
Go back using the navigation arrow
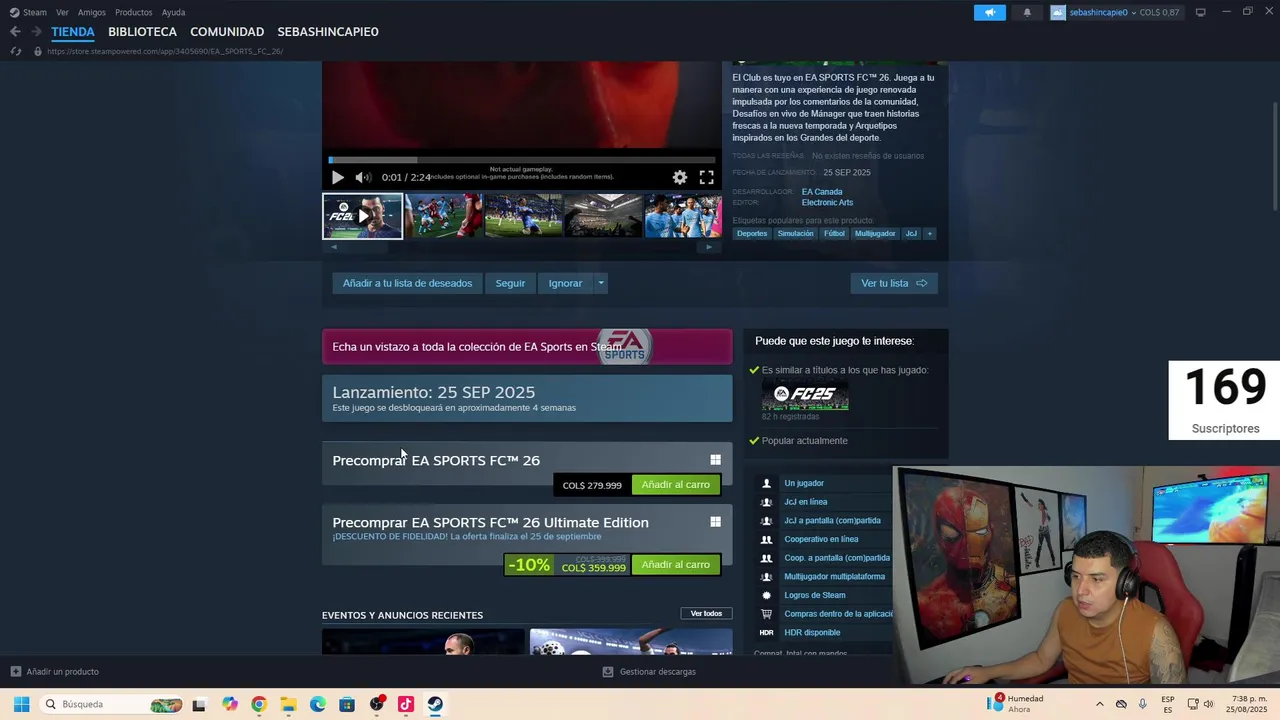pyautogui.click(x=15, y=31)
